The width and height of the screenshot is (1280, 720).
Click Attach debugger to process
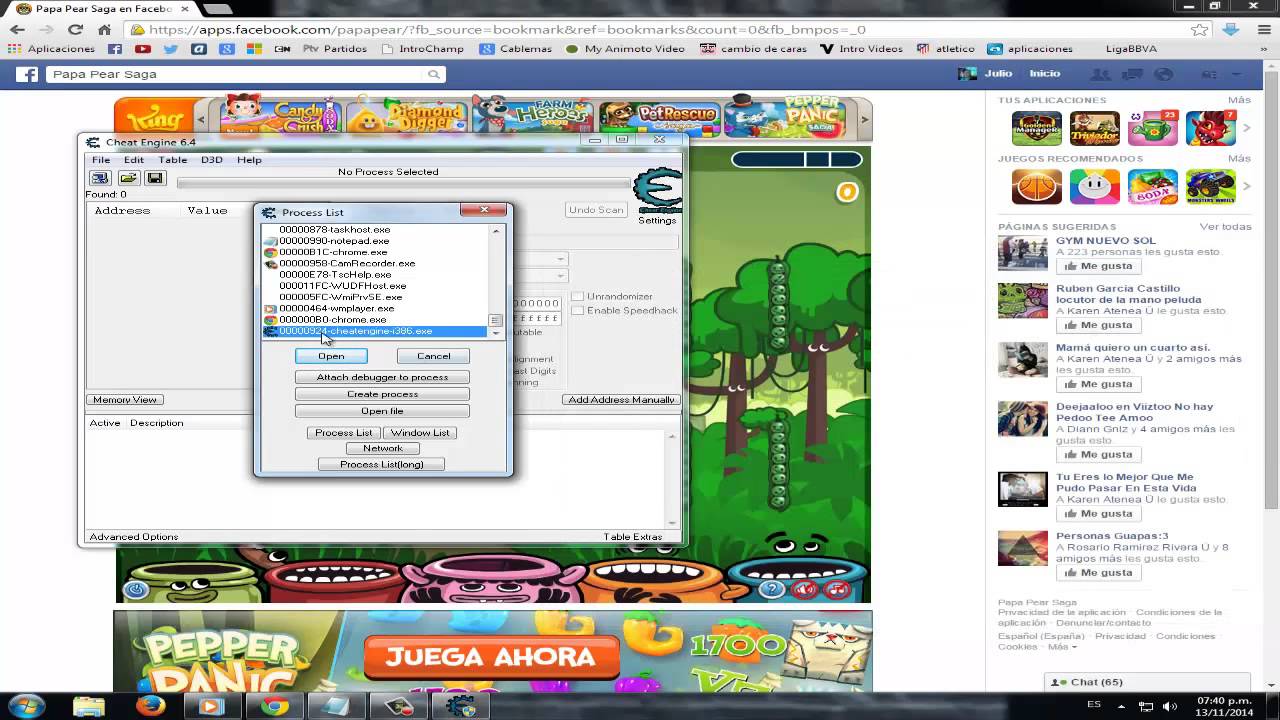pyautogui.click(x=382, y=377)
